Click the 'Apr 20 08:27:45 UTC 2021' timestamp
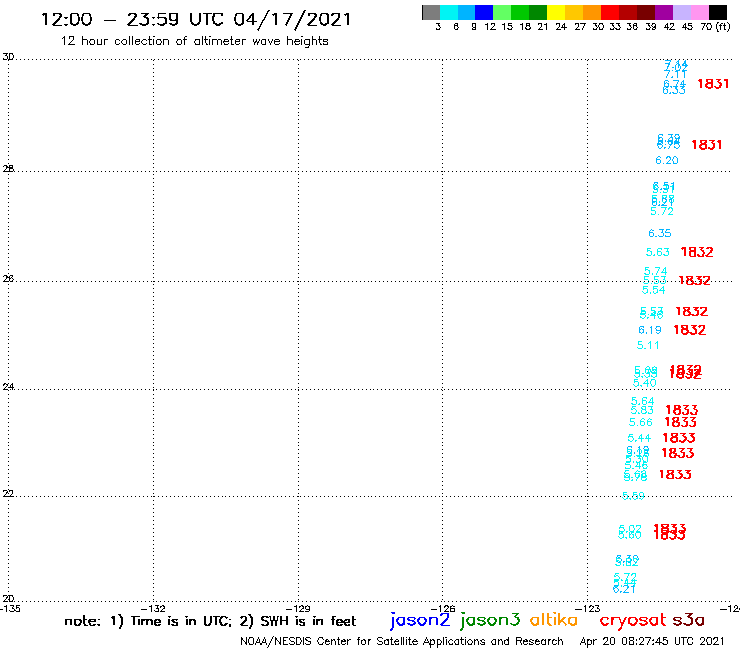This screenshot has height=650, width=740. [x=652, y=641]
